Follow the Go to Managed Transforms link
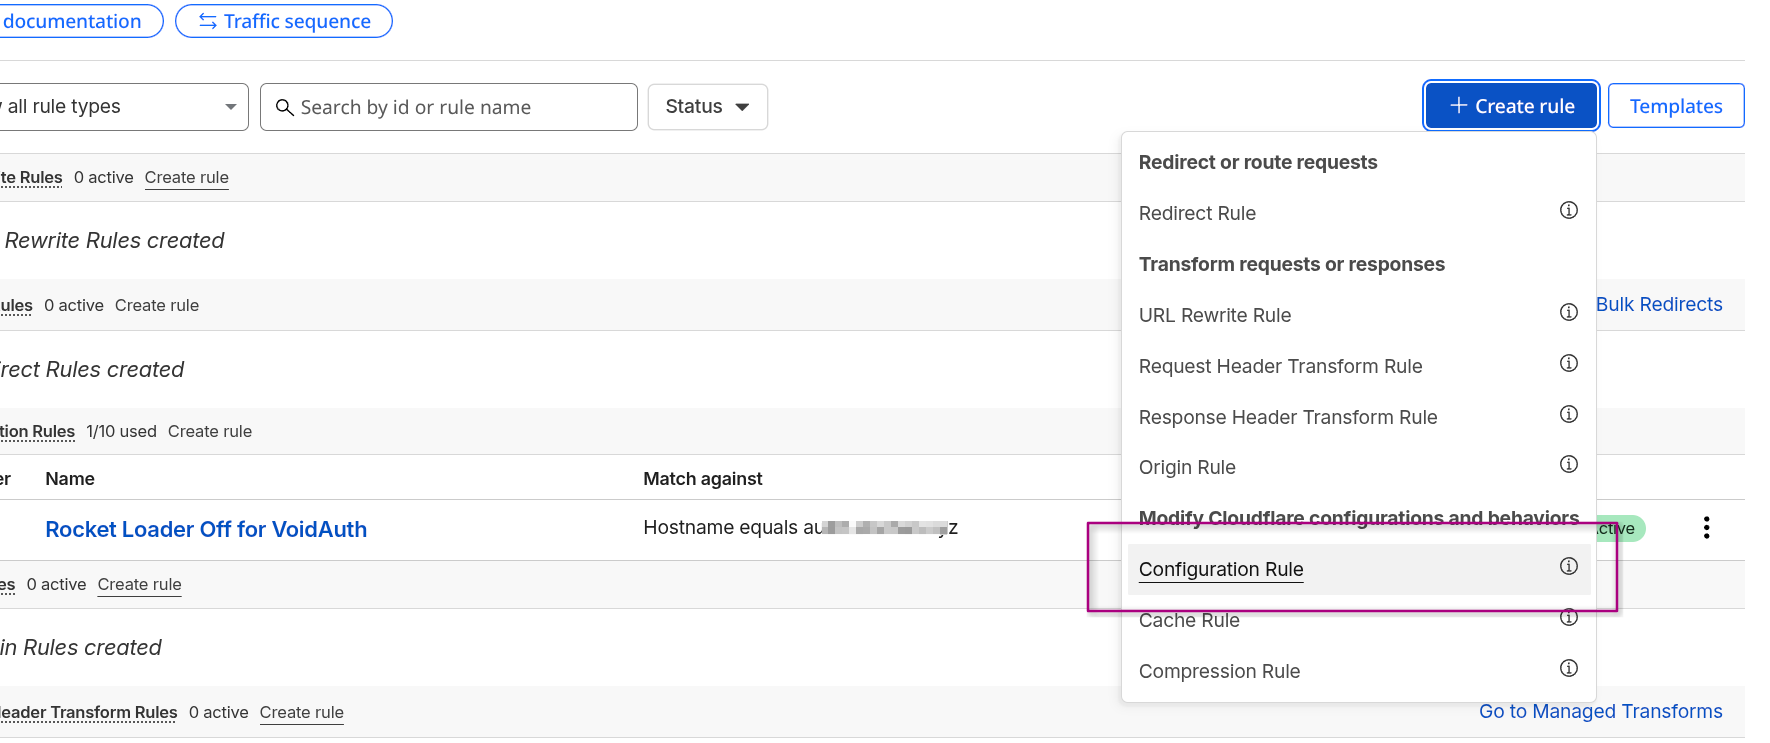Viewport: 1770px width, 743px height. click(x=1600, y=711)
